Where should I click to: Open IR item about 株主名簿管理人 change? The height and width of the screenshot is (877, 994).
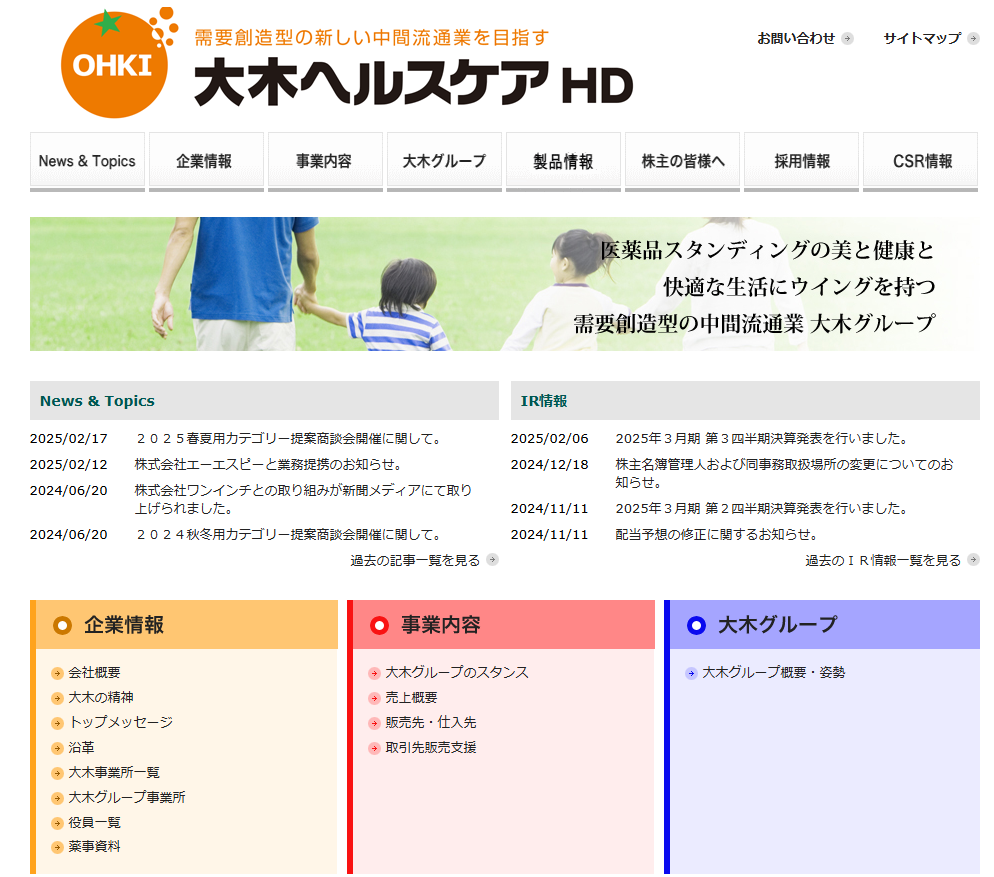tap(785, 473)
